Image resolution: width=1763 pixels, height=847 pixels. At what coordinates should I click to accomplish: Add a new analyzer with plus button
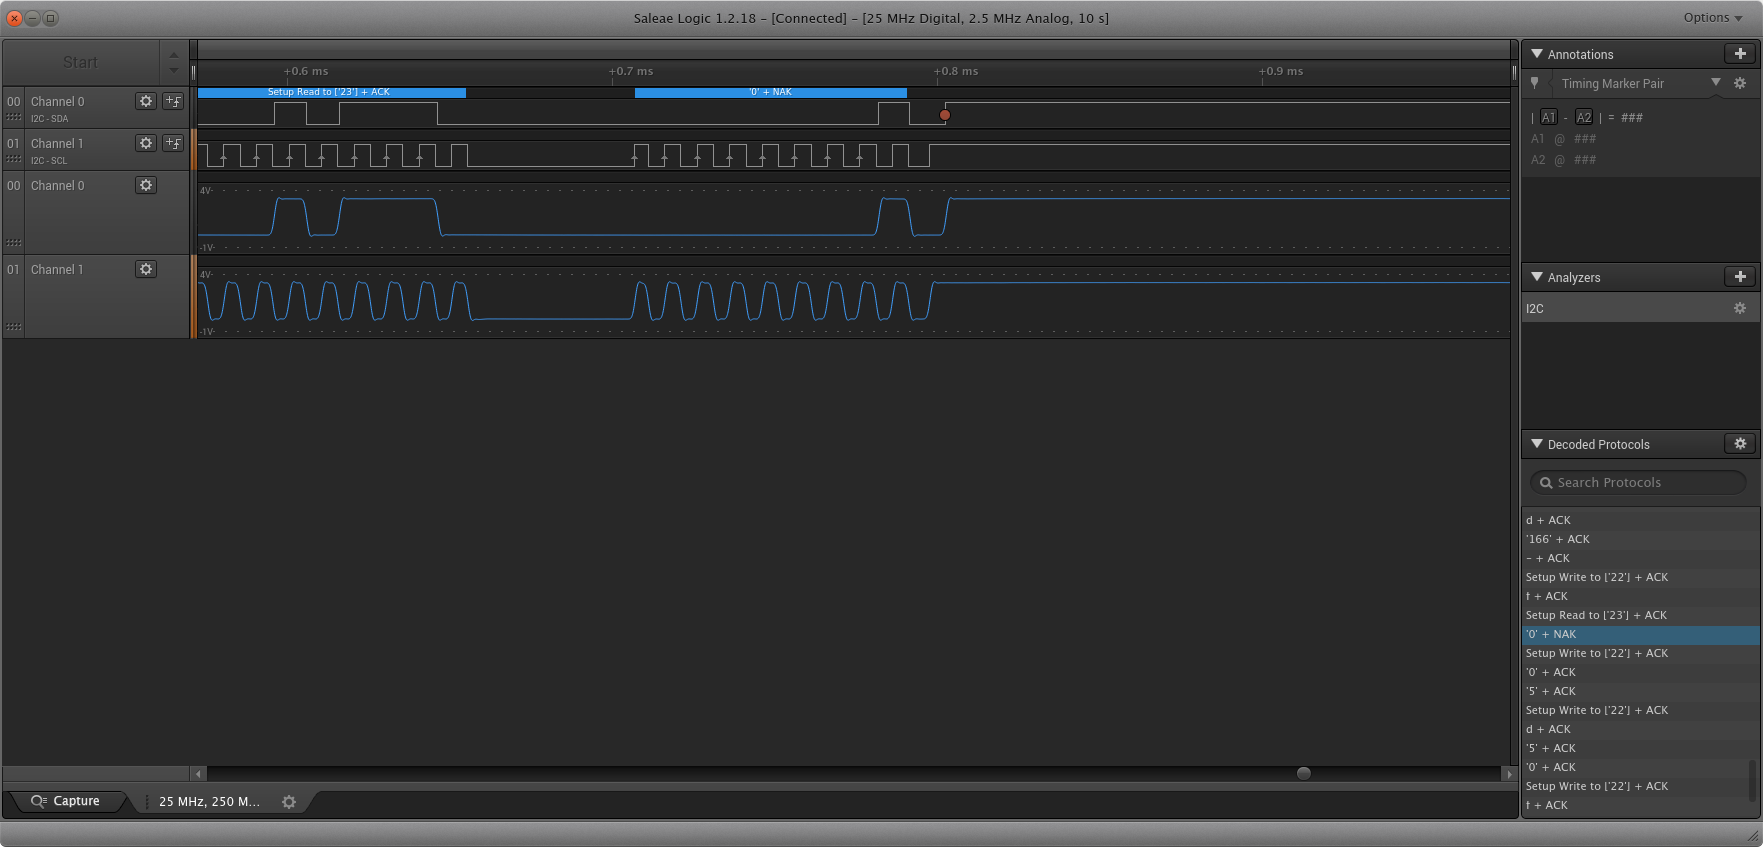[1740, 277]
